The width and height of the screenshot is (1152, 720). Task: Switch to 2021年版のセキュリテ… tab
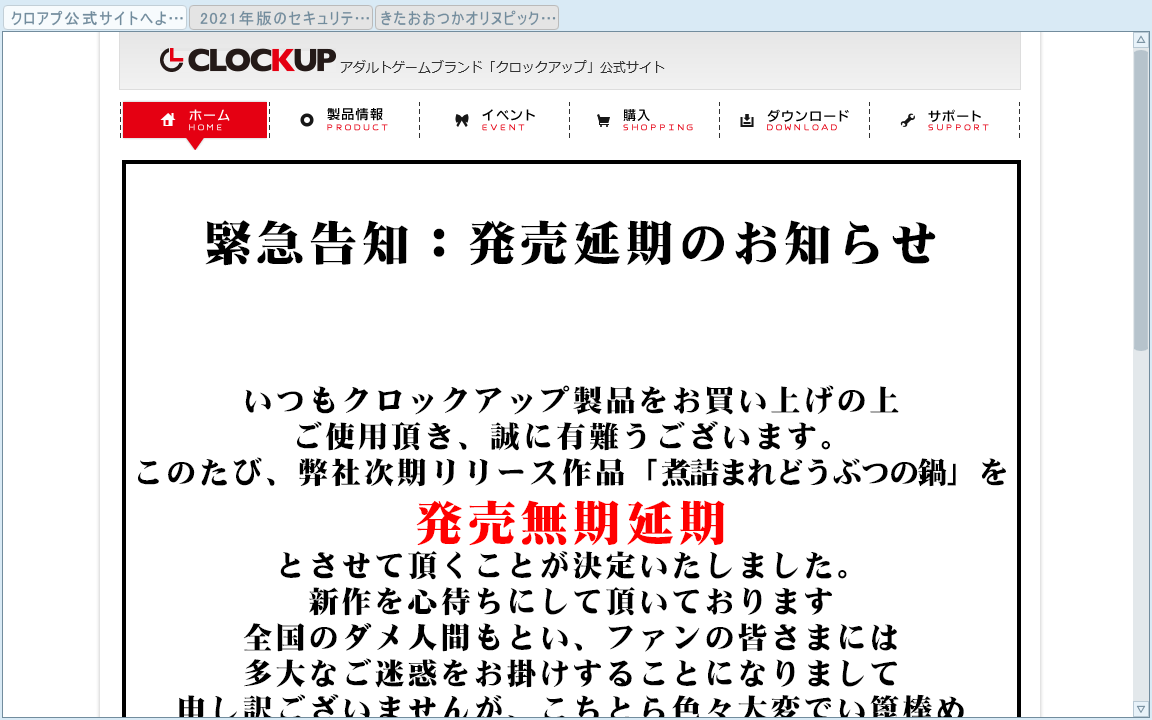click(281, 18)
